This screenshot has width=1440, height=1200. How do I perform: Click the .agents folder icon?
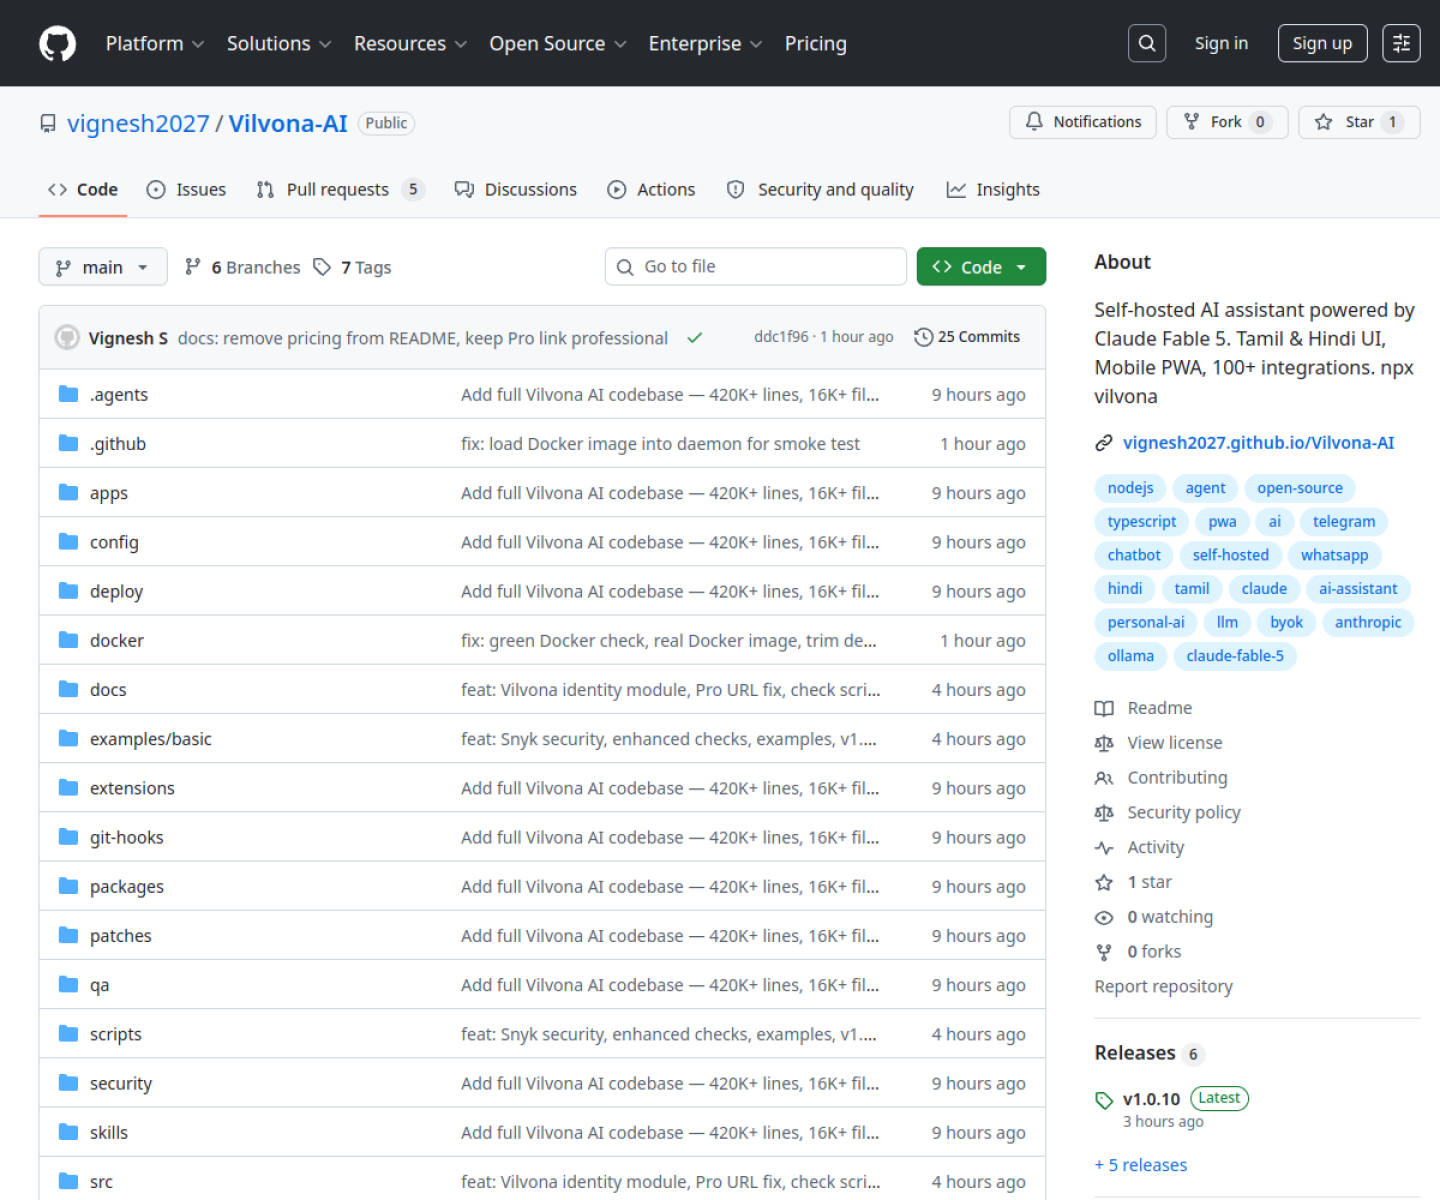pyautogui.click(x=68, y=394)
